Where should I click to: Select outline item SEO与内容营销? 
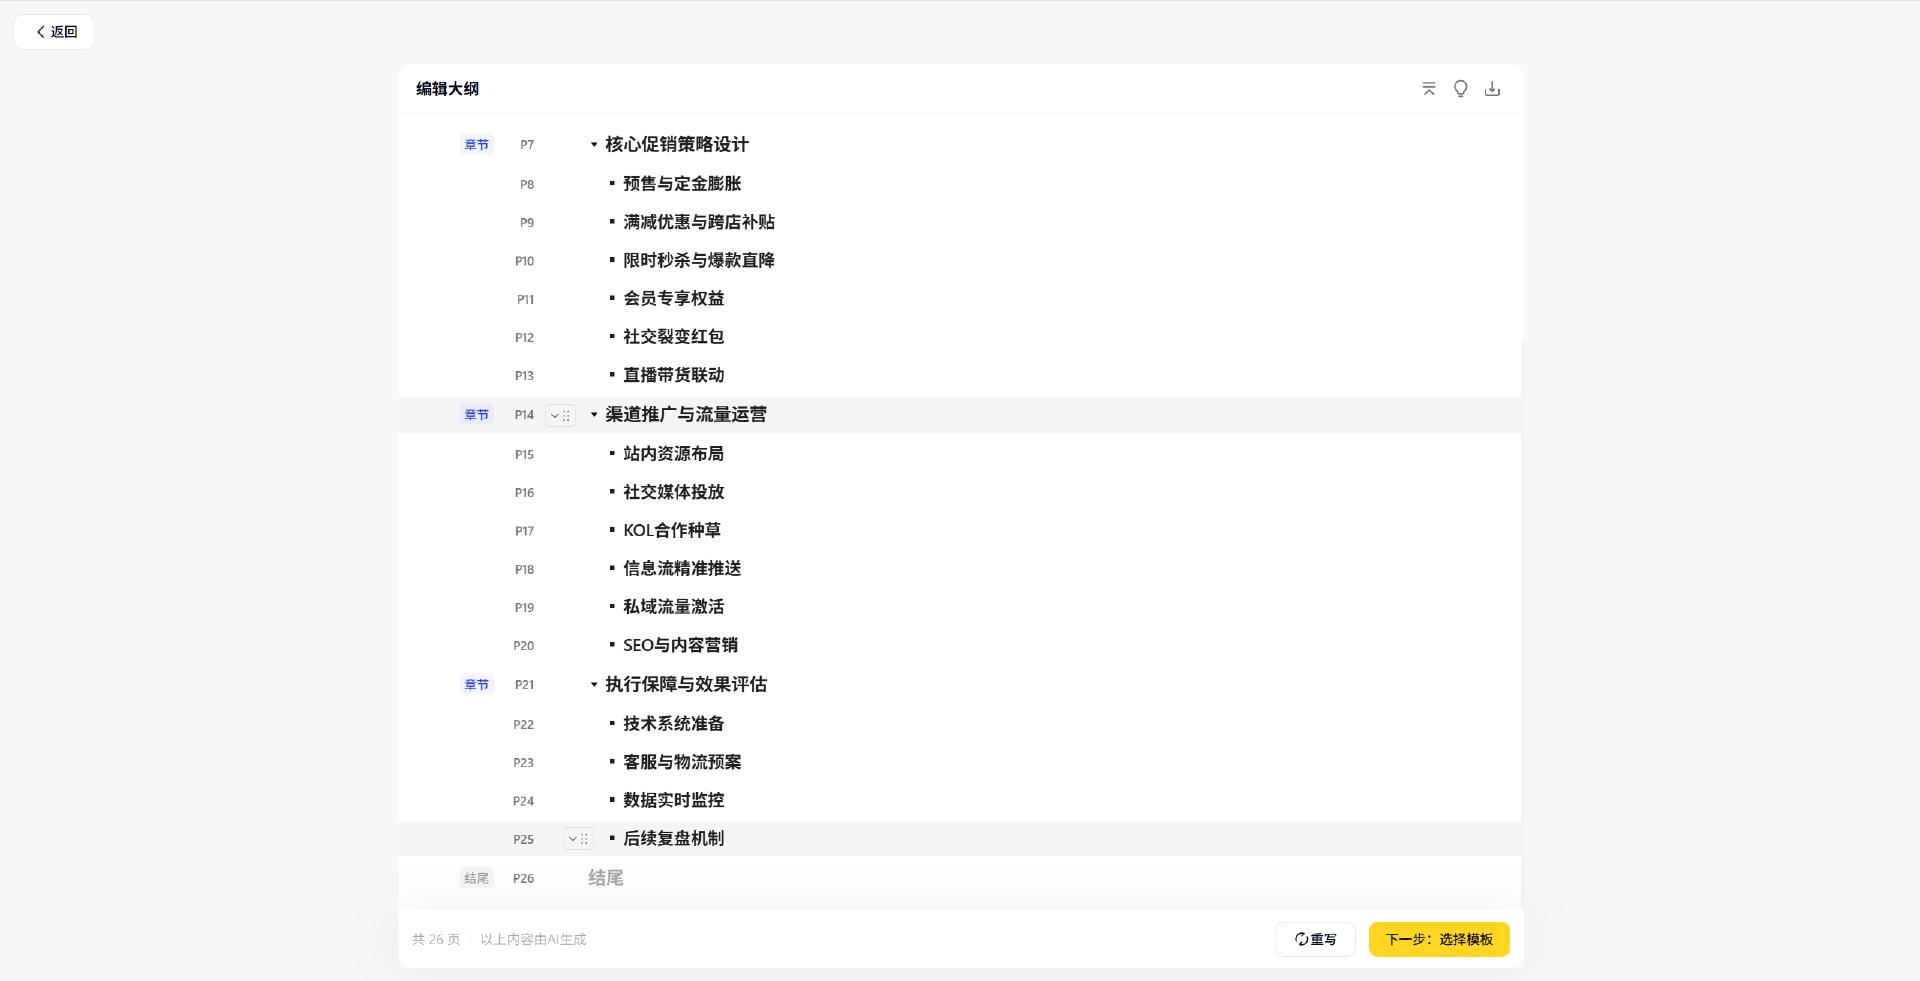click(679, 645)
